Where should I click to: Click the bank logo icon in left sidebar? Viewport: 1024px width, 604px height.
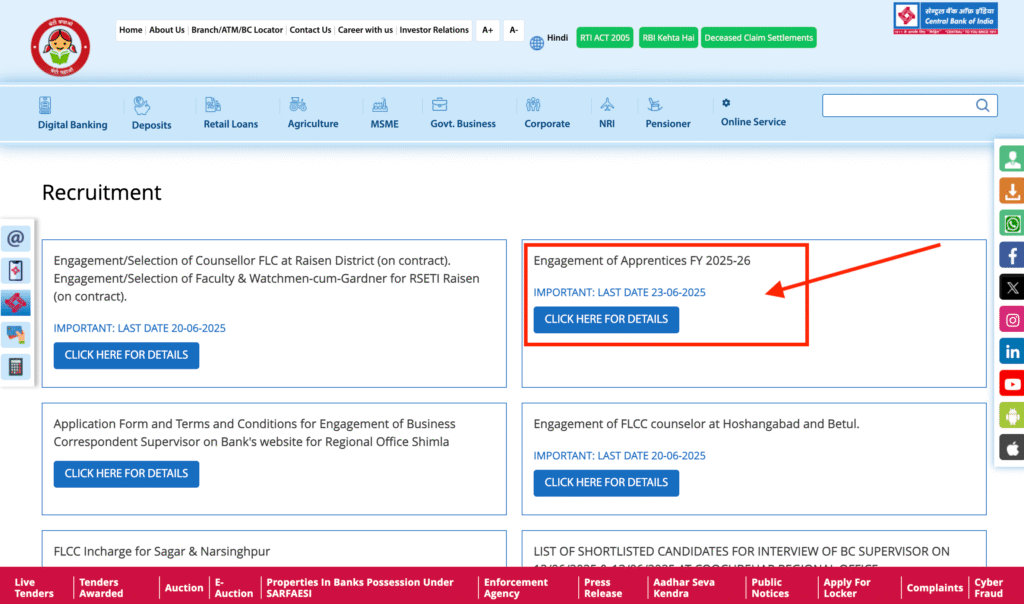tap(16, 302)
